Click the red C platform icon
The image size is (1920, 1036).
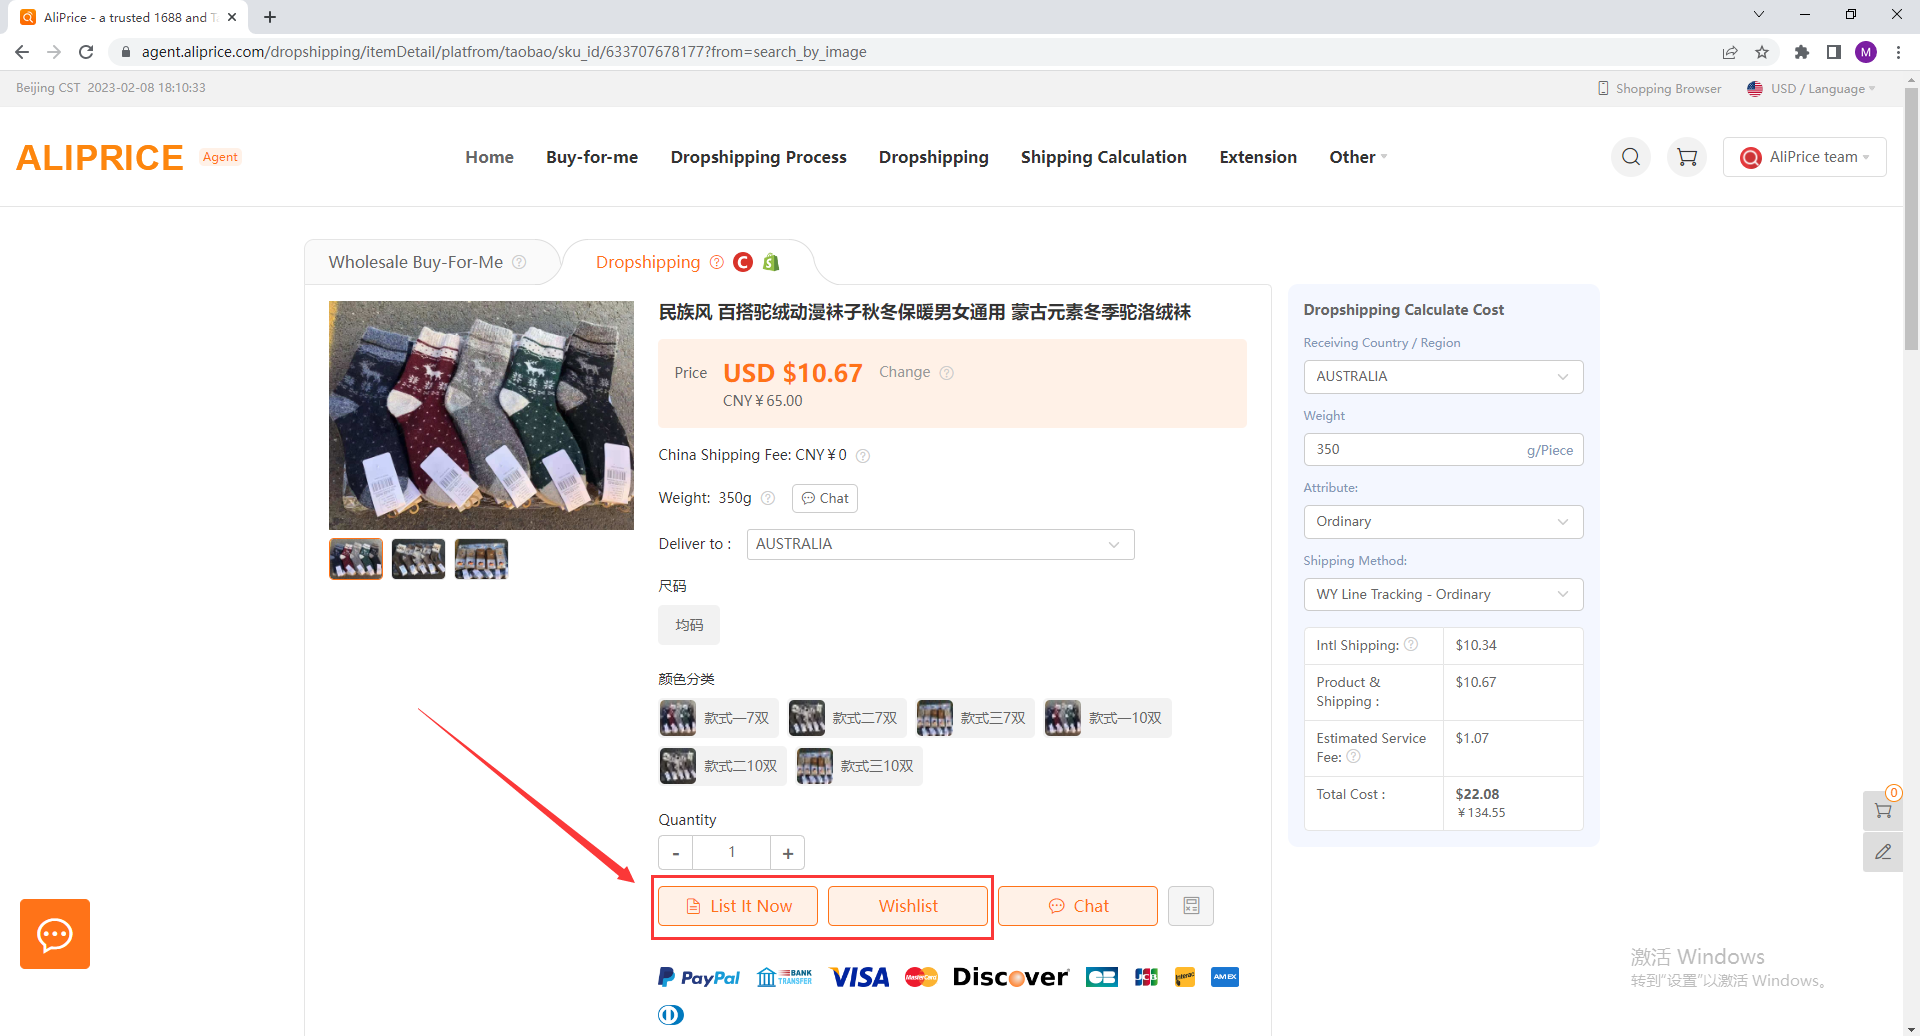pyautogui.click(x=743, y=262)
